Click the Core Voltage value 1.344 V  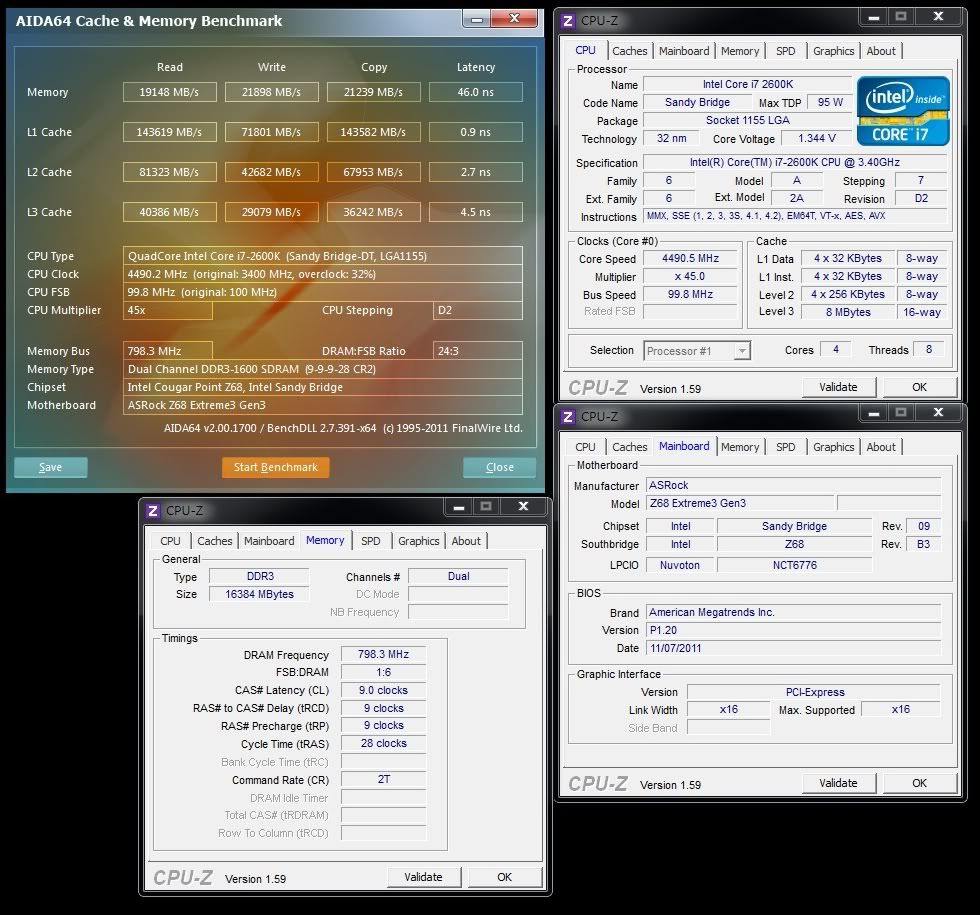(x=816, y=138)
